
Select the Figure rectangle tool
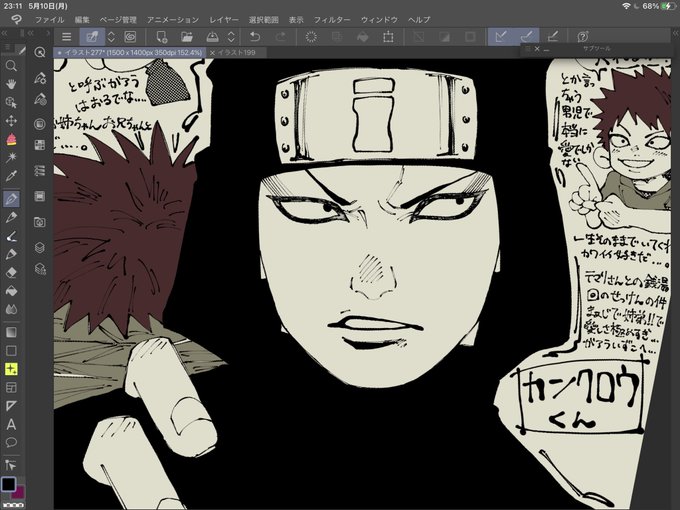coord(11,350)
